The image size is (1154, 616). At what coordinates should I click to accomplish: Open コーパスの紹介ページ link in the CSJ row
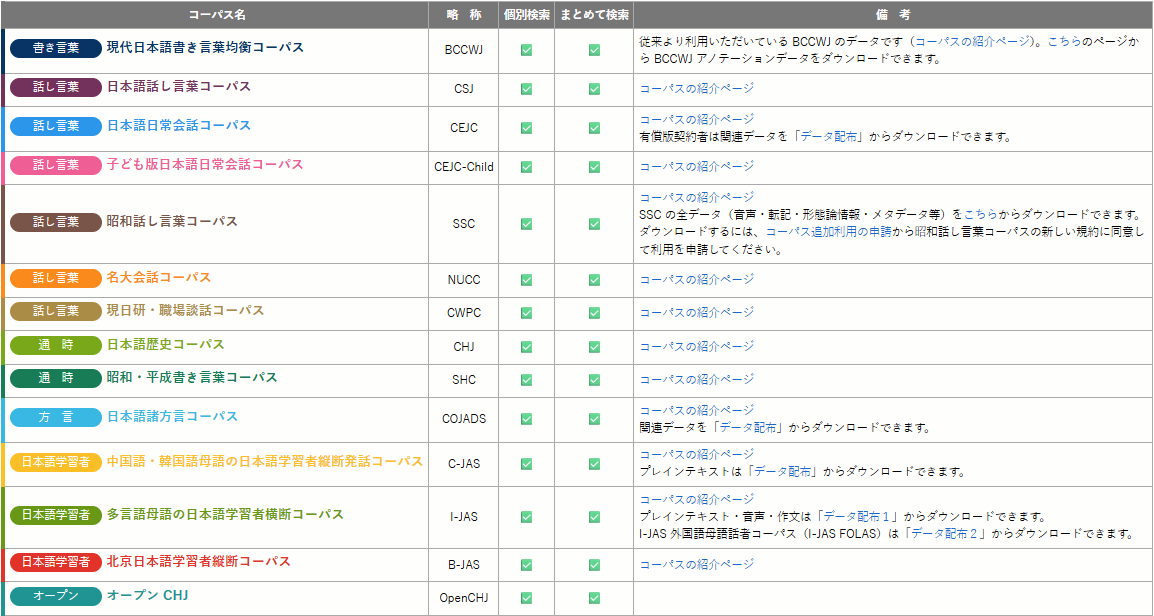(x=696, y=89)
